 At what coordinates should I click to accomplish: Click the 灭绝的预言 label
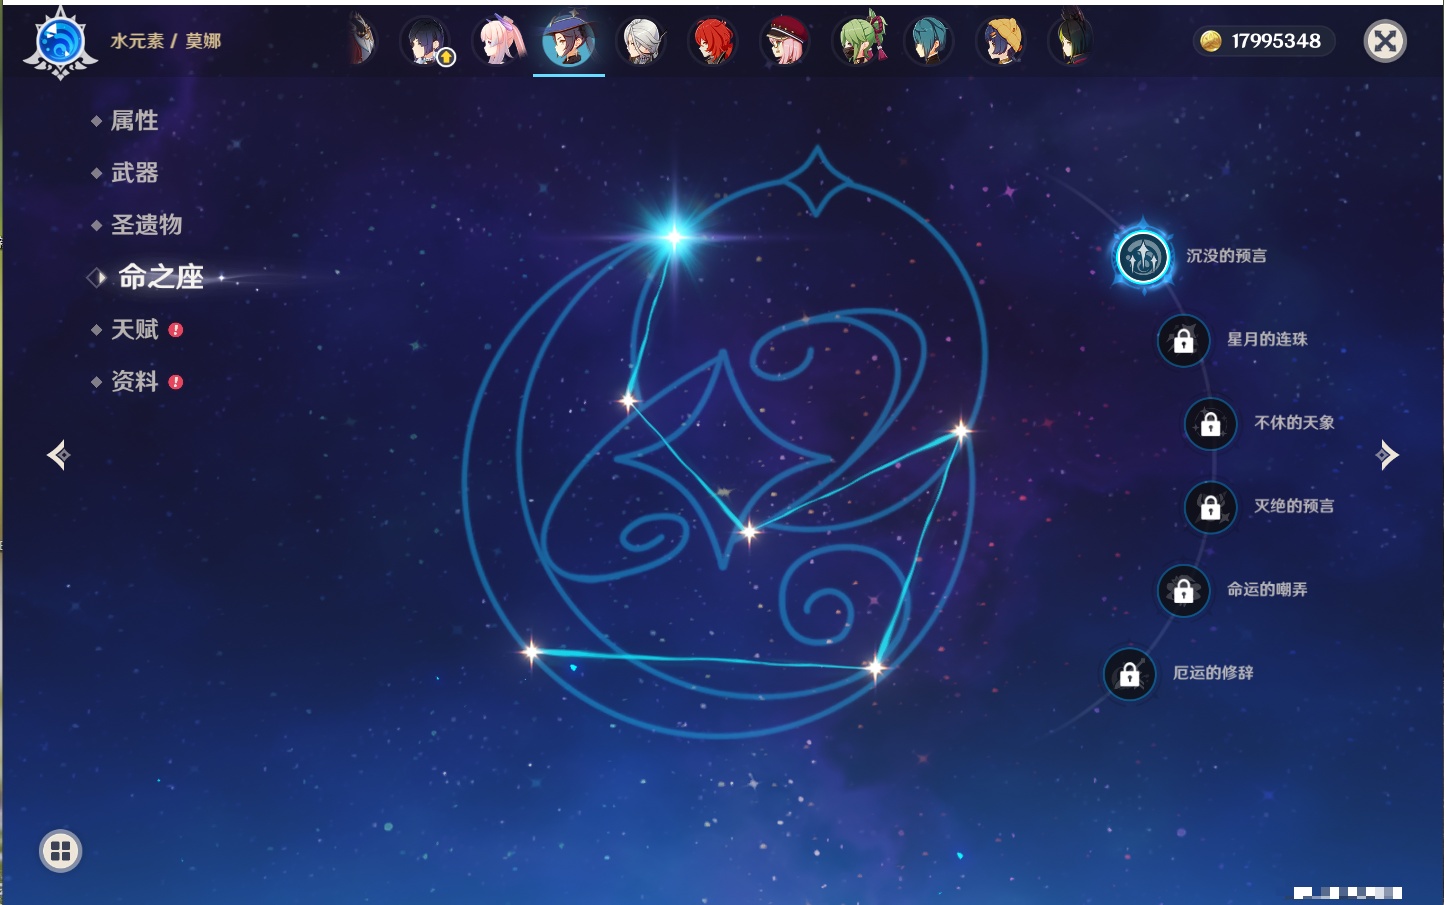tap(1294, 506)
